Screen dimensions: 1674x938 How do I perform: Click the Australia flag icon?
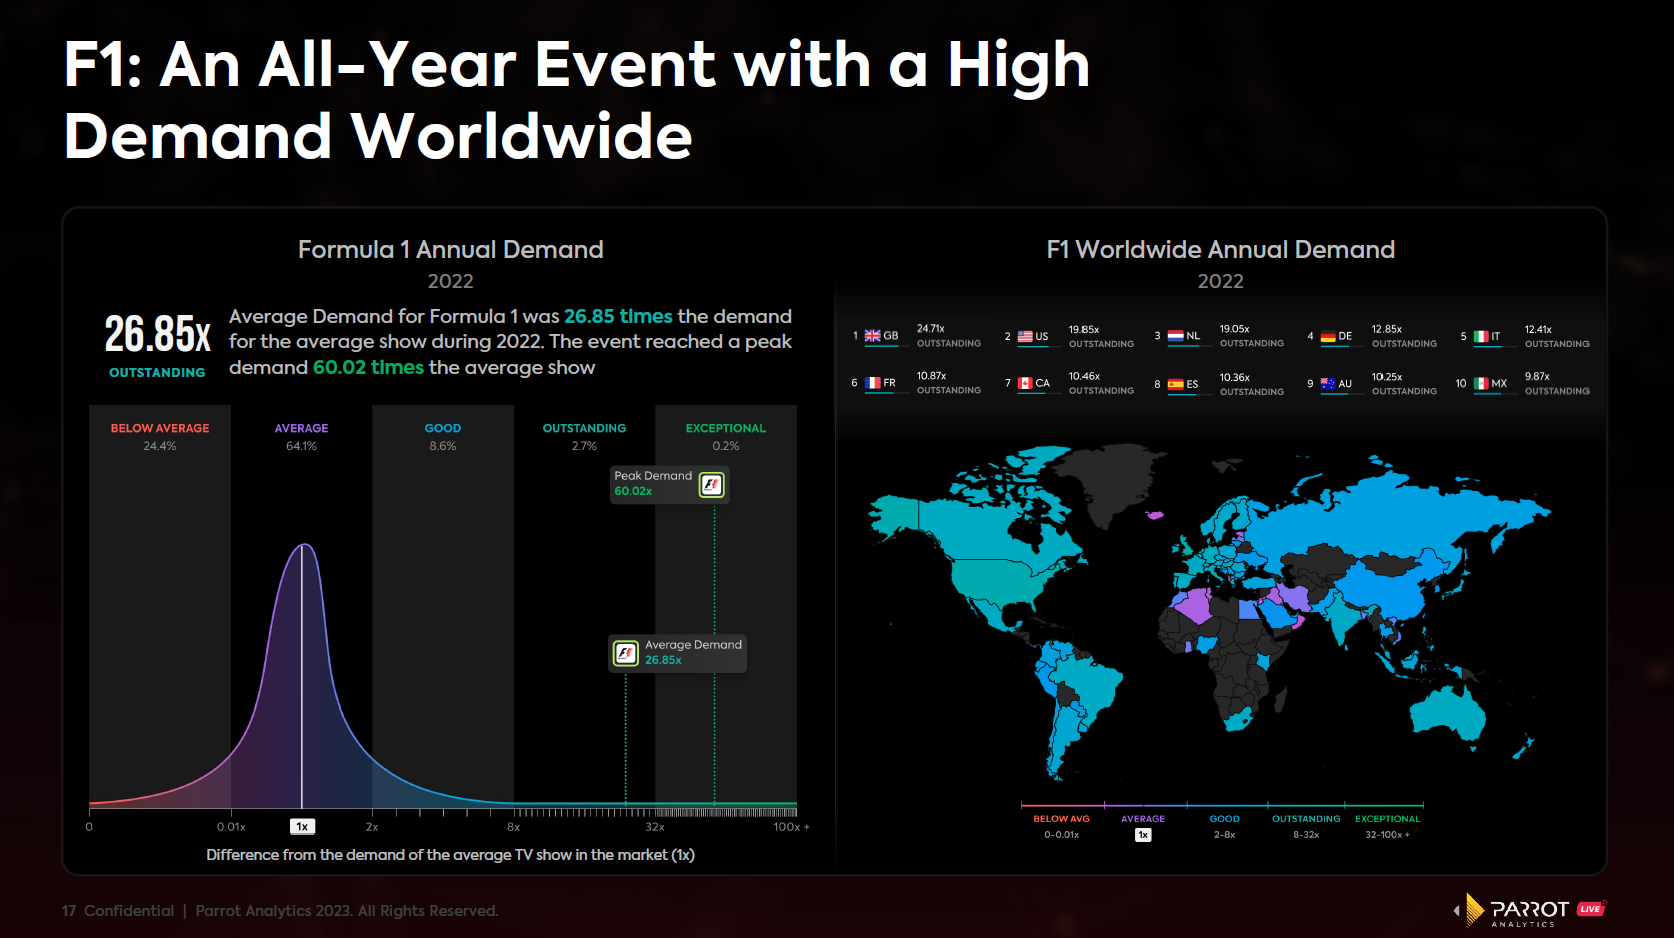point(1328,384)
